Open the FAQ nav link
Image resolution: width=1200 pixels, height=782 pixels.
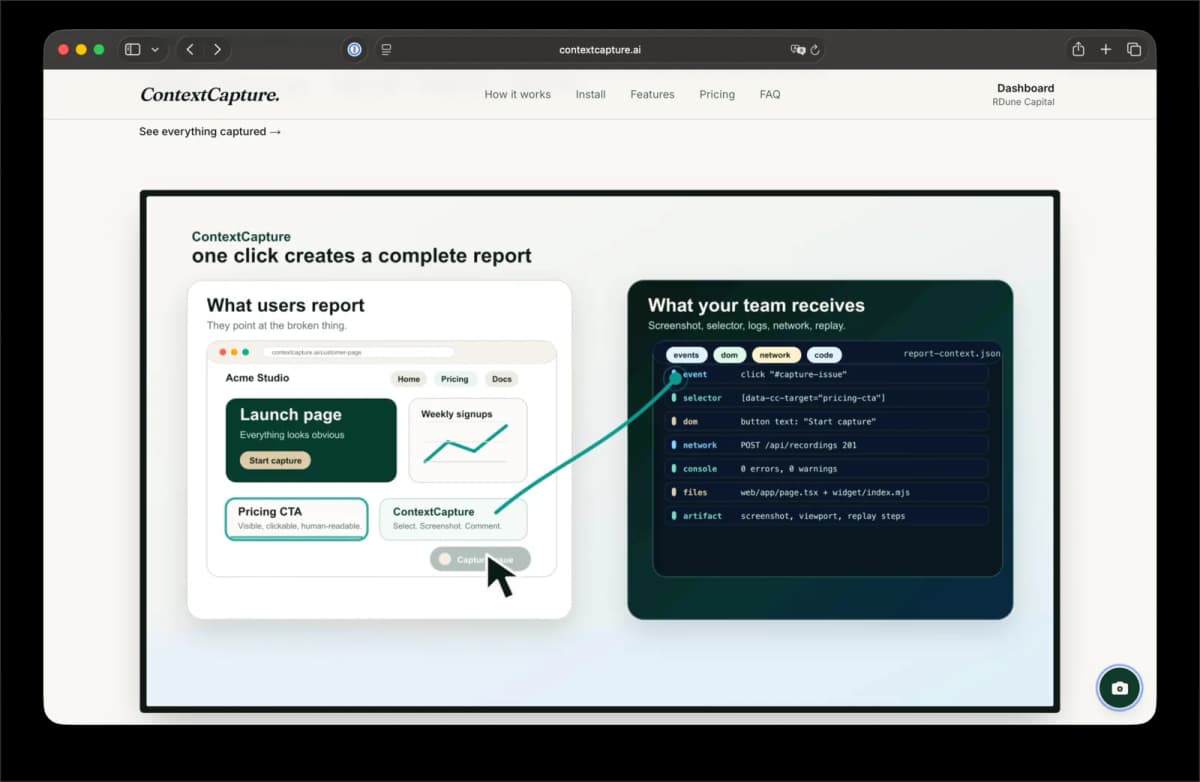click(x=770, y=94)
